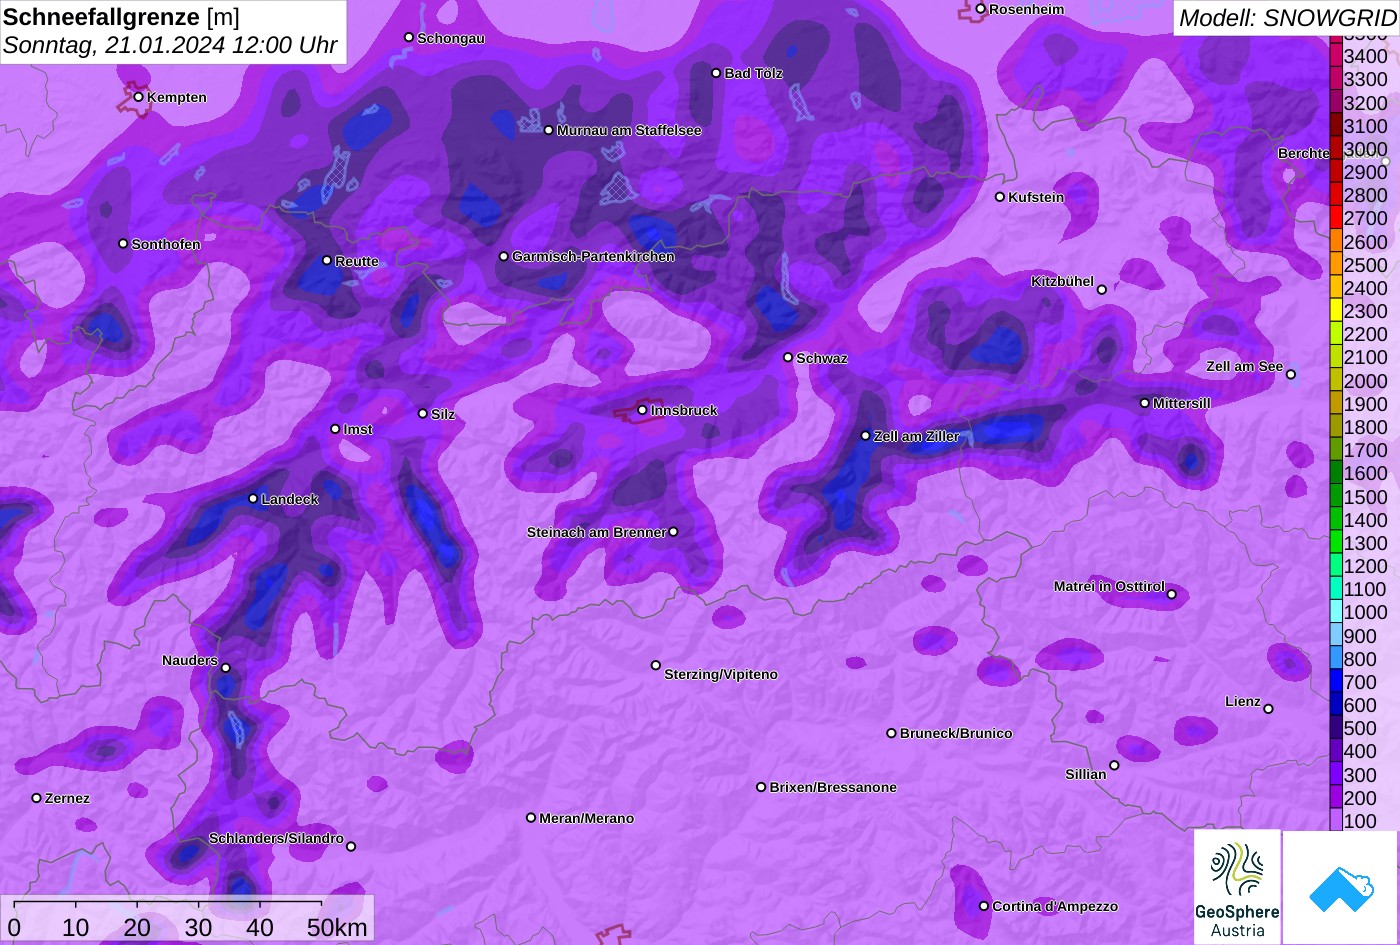Screen dimensions: 1400x945
Task: Click the blue 700 legend color
Action: pyautogui.click(x=1335, y=682)
